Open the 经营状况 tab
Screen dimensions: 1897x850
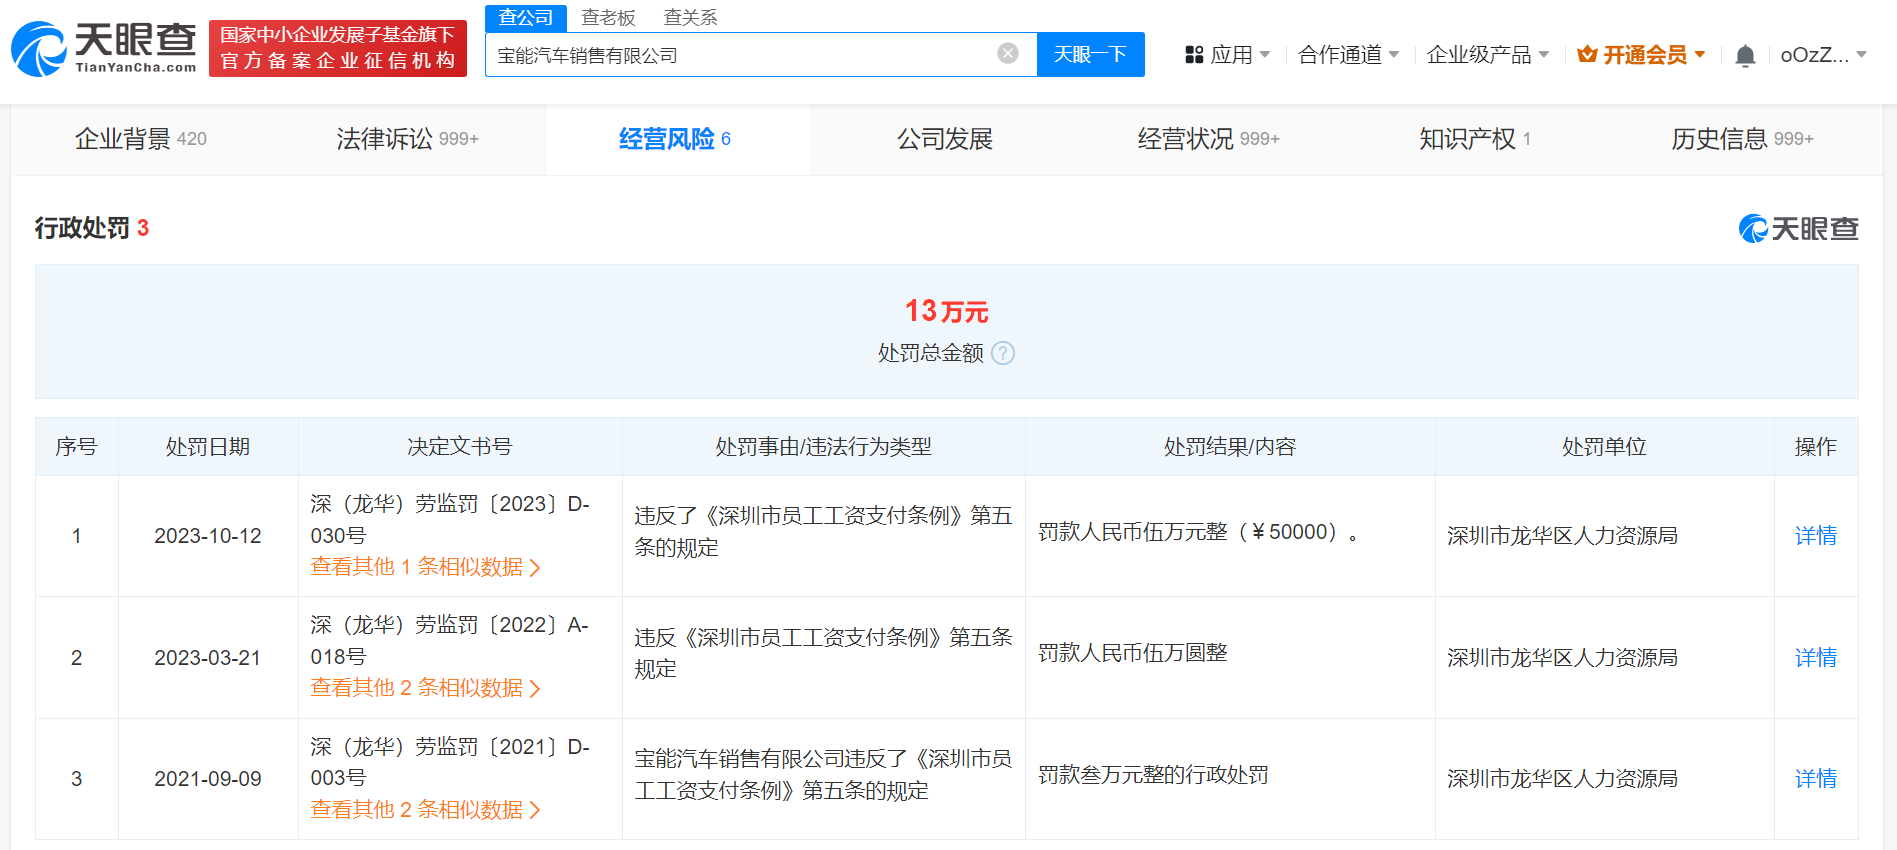[x=1208, y=139]
